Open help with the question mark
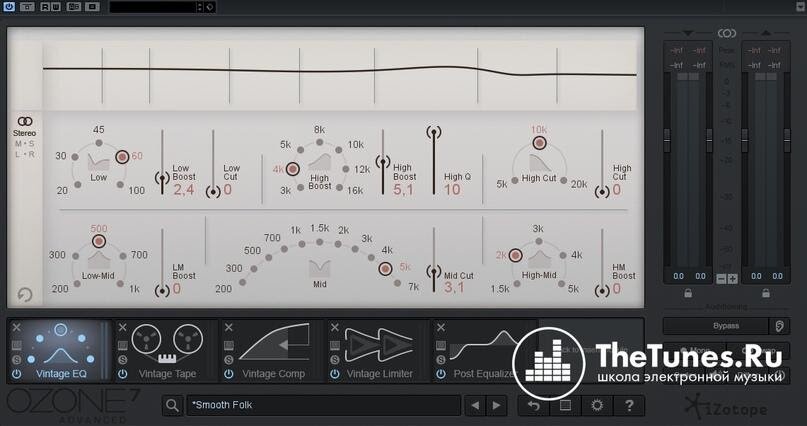Screen dimensions: 807x426 [x=628, y=405]
